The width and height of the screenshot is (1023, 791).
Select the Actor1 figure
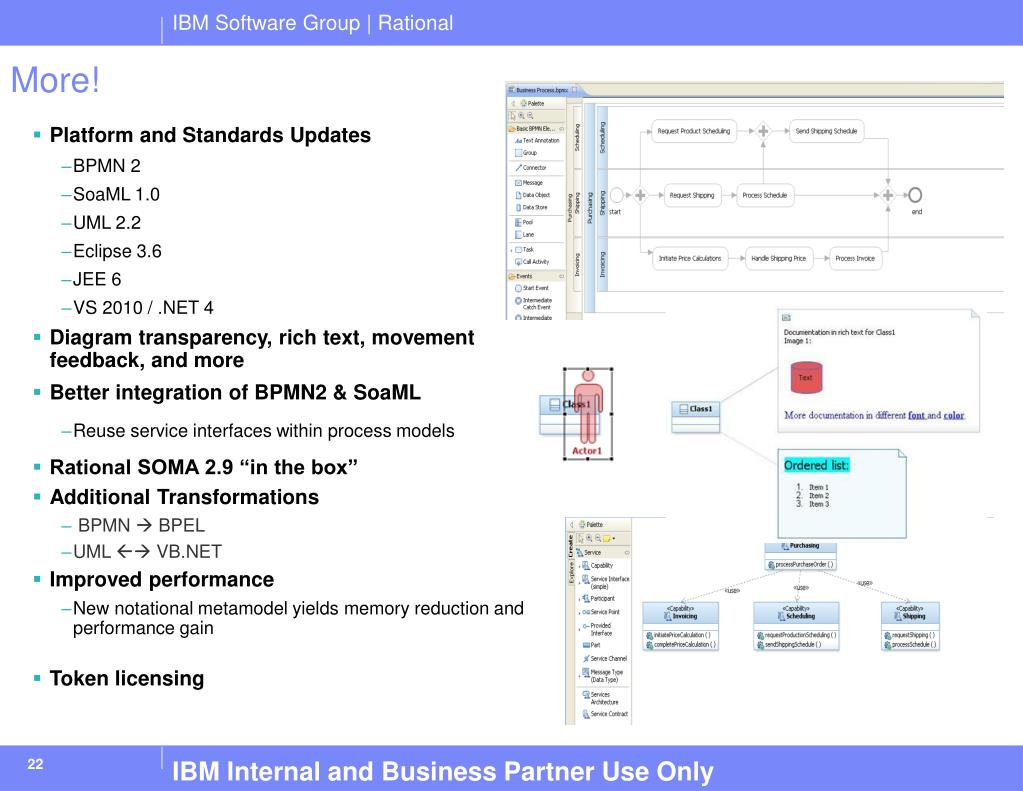pos(588,414)
